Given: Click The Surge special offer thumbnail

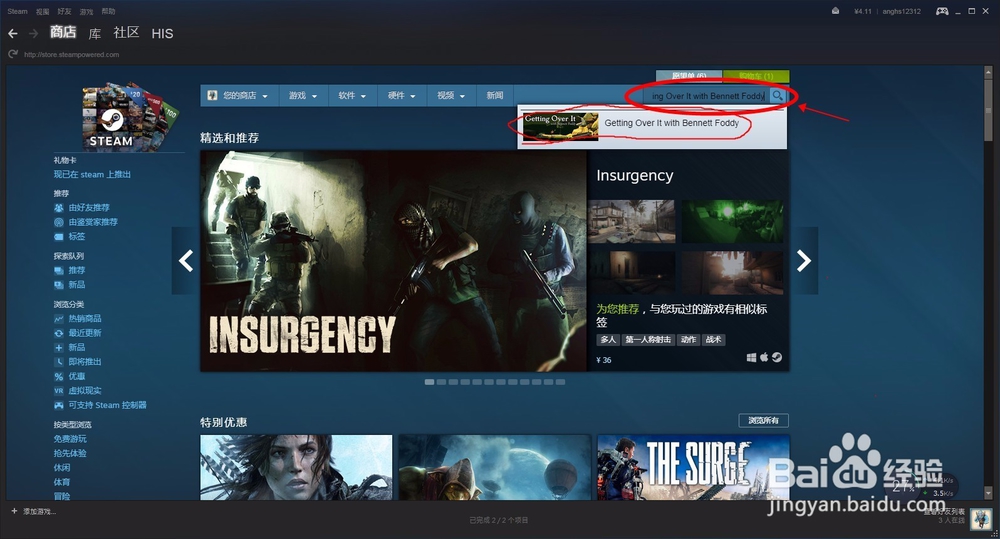Looking at the screenshot, I should pyautogui.click(x=693, y=468).
